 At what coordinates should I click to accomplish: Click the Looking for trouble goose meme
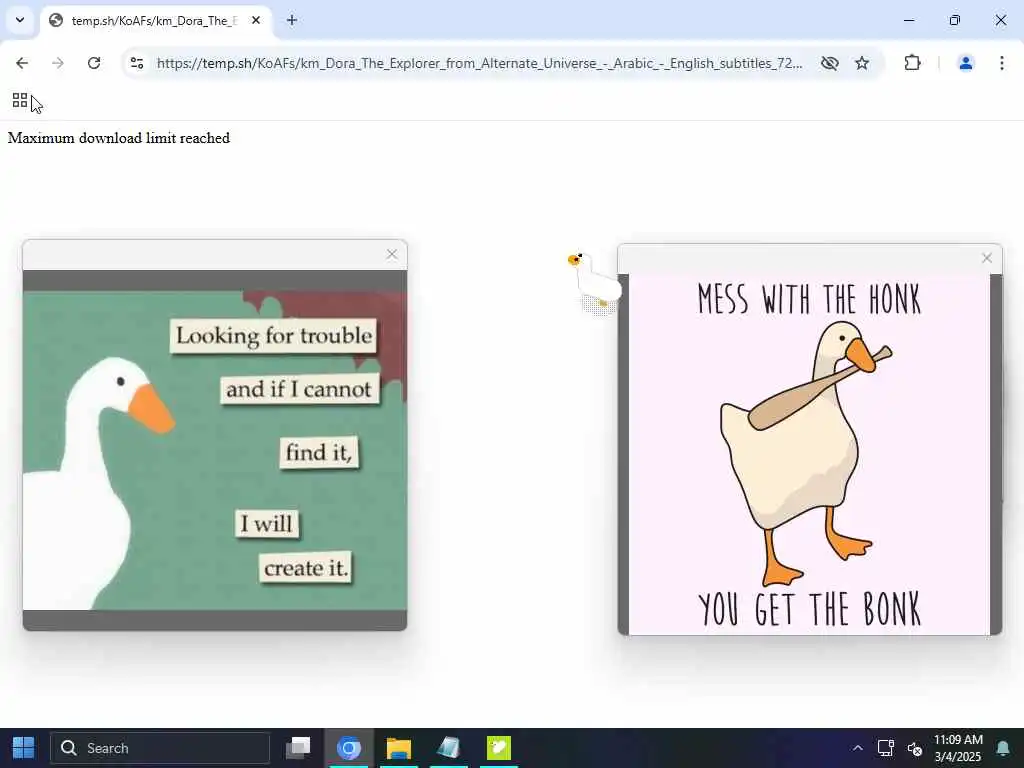click(x=215, y=450)
